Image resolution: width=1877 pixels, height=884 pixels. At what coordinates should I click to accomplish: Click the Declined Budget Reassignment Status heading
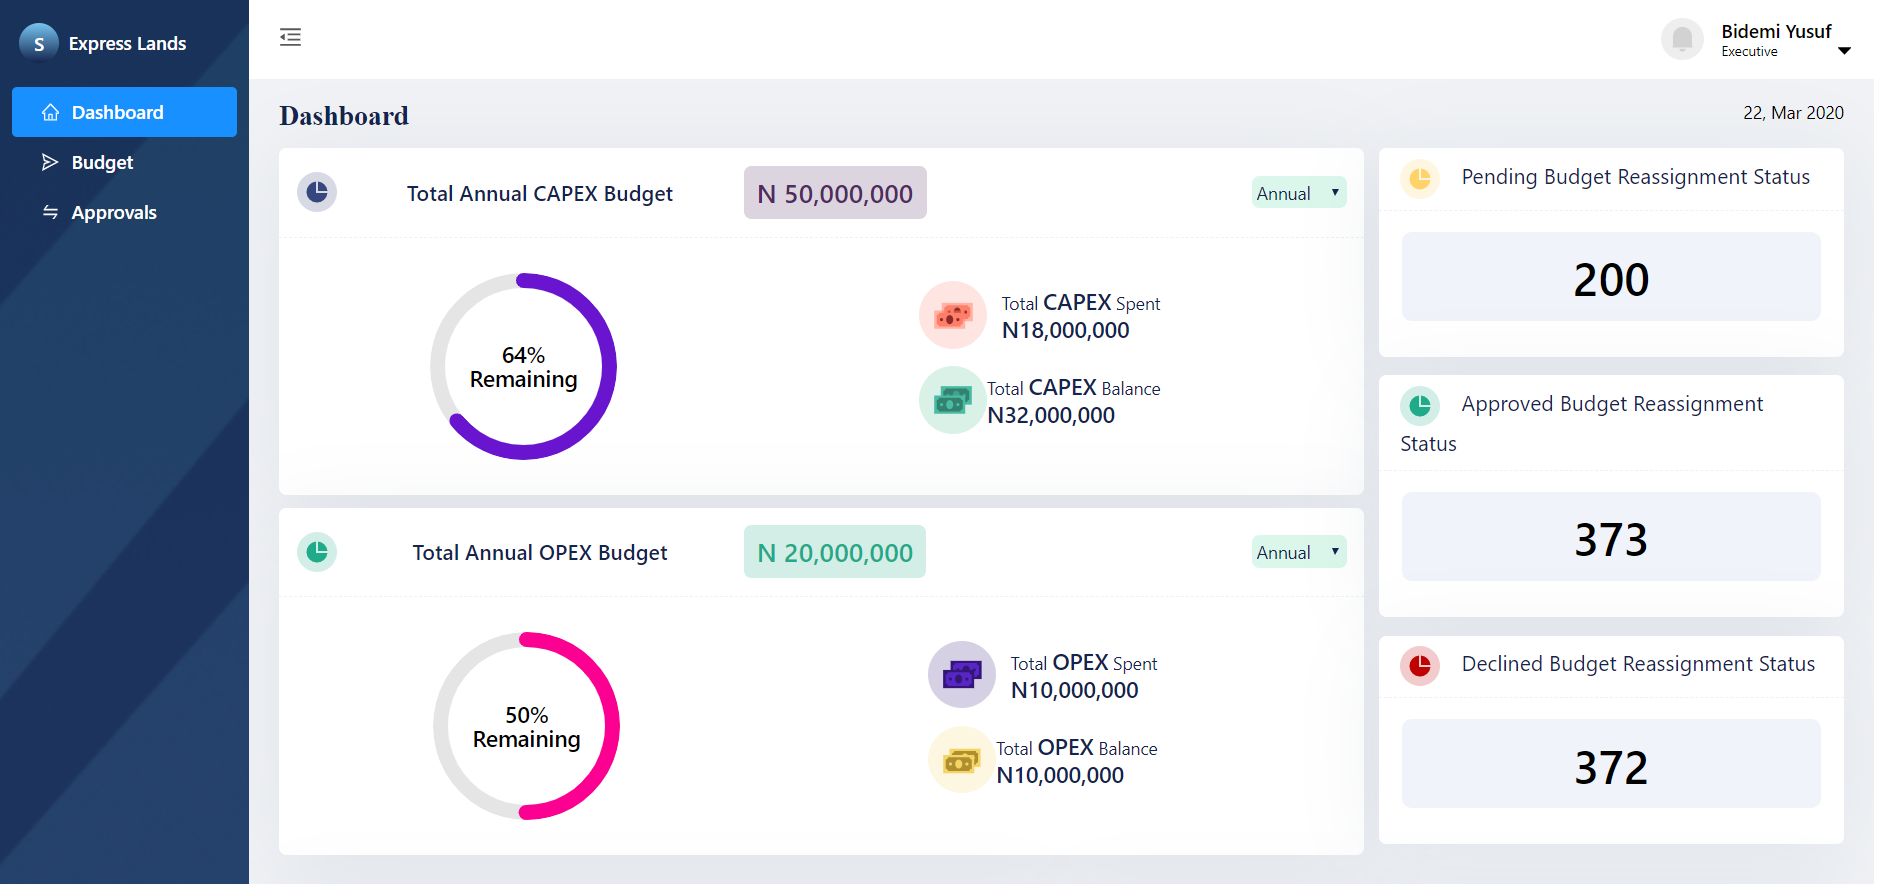tap(1638, 664)
